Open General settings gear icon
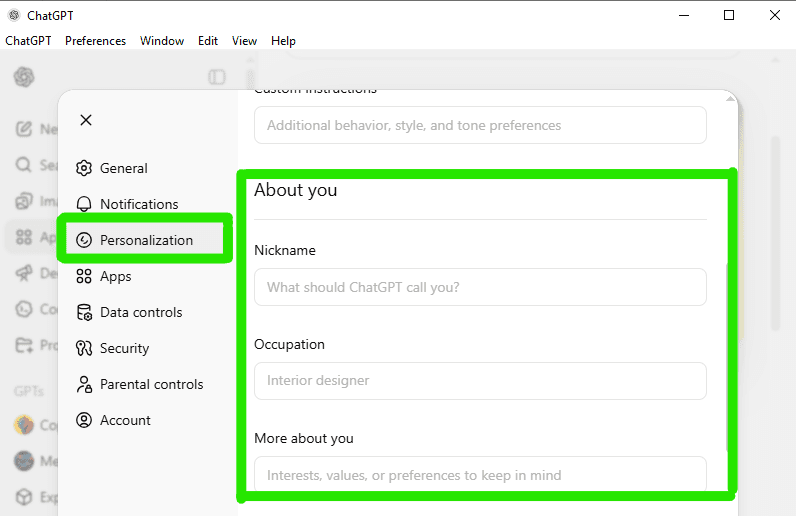 click(84, 168)
